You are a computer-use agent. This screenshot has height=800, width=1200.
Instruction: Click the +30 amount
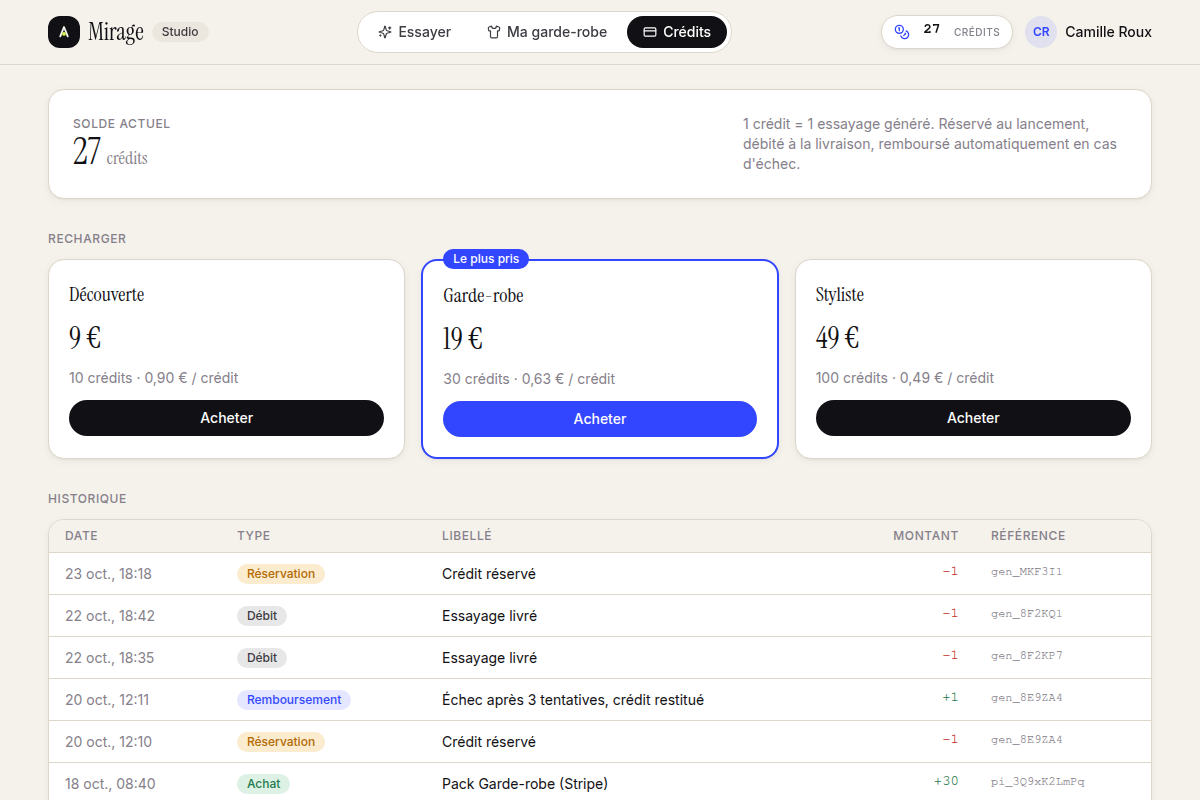point(946,781)
